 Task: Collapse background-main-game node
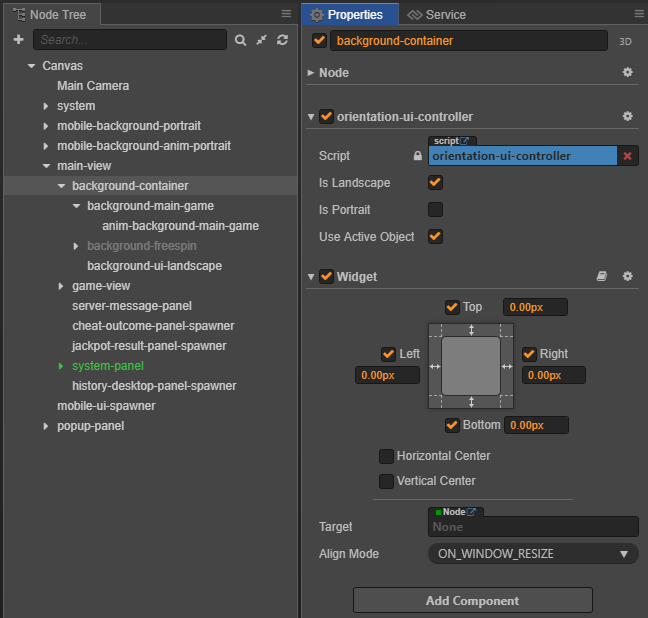(76, 206)
